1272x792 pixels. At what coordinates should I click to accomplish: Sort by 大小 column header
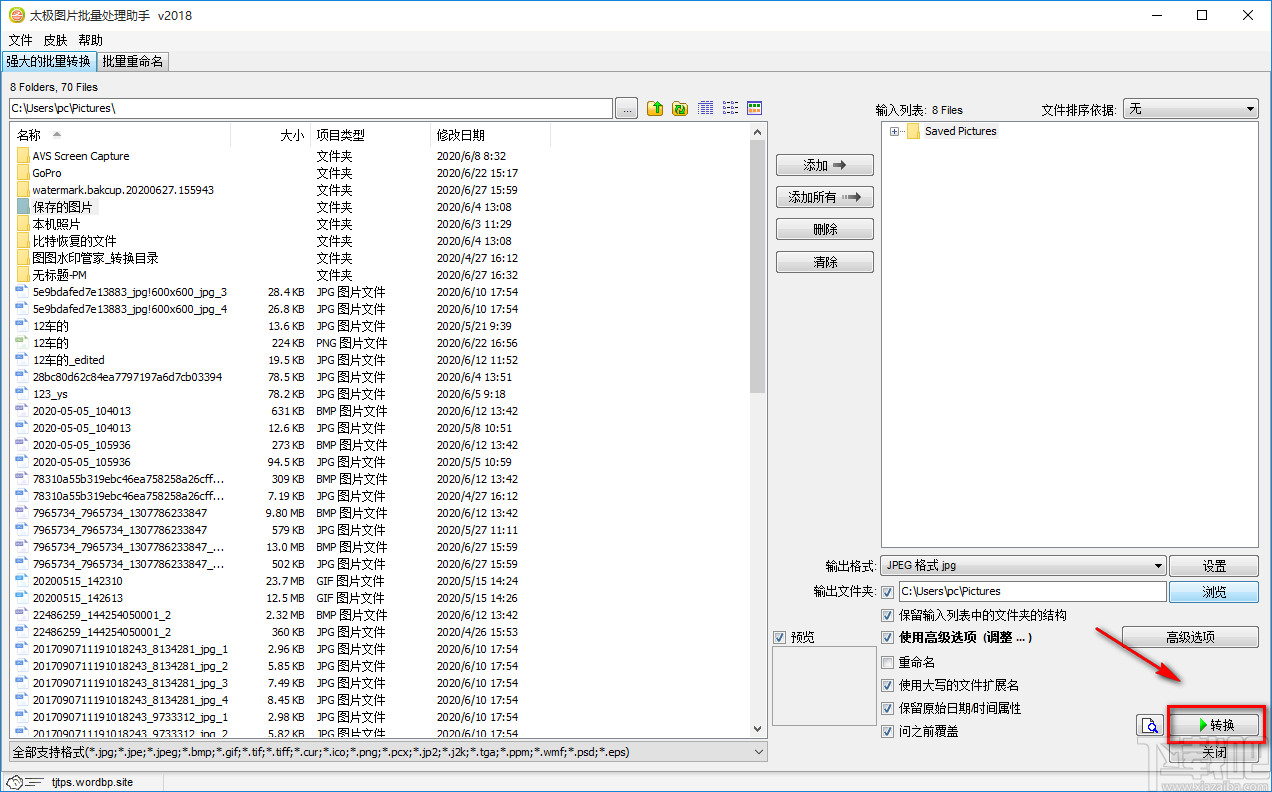tap(270, 135)
